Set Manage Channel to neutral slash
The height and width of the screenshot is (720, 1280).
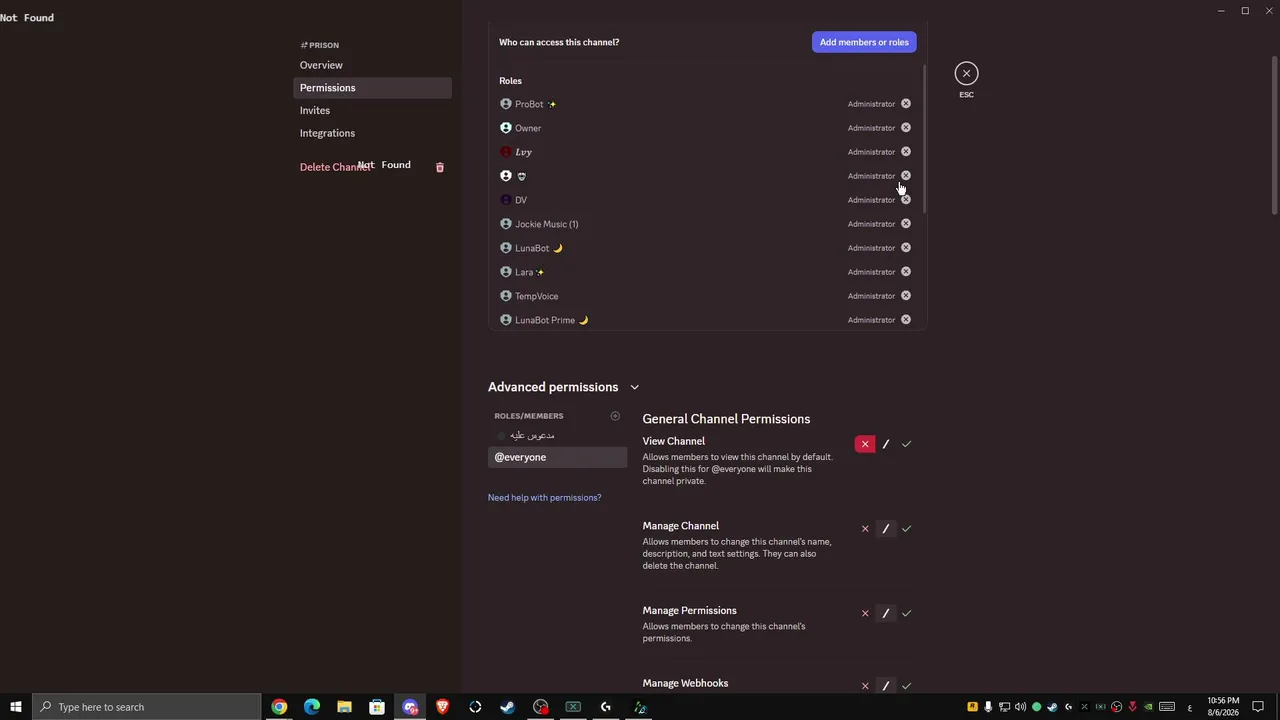tap(886, 529)
